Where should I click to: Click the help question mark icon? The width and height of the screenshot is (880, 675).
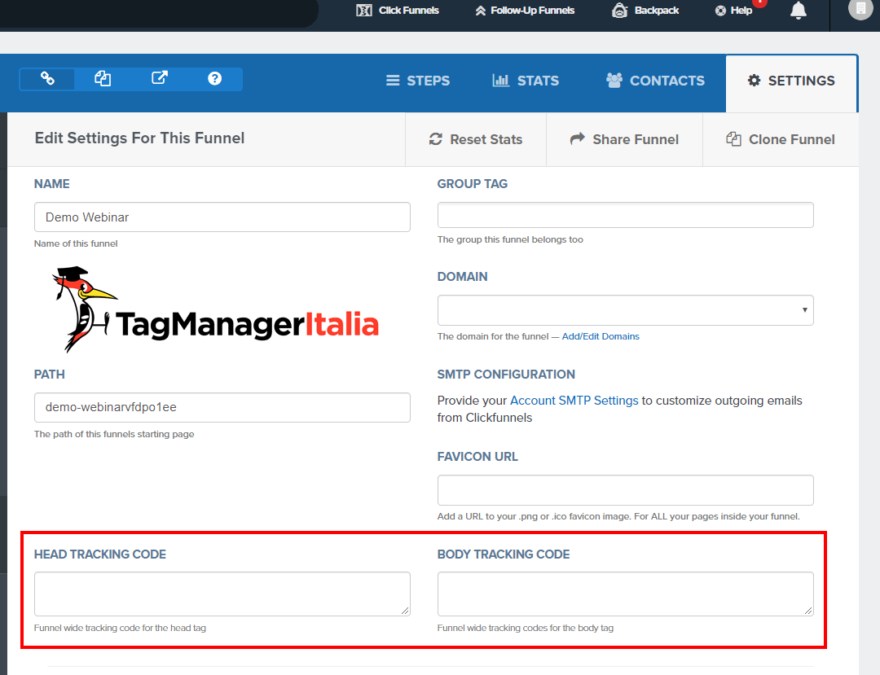[214, 78]
